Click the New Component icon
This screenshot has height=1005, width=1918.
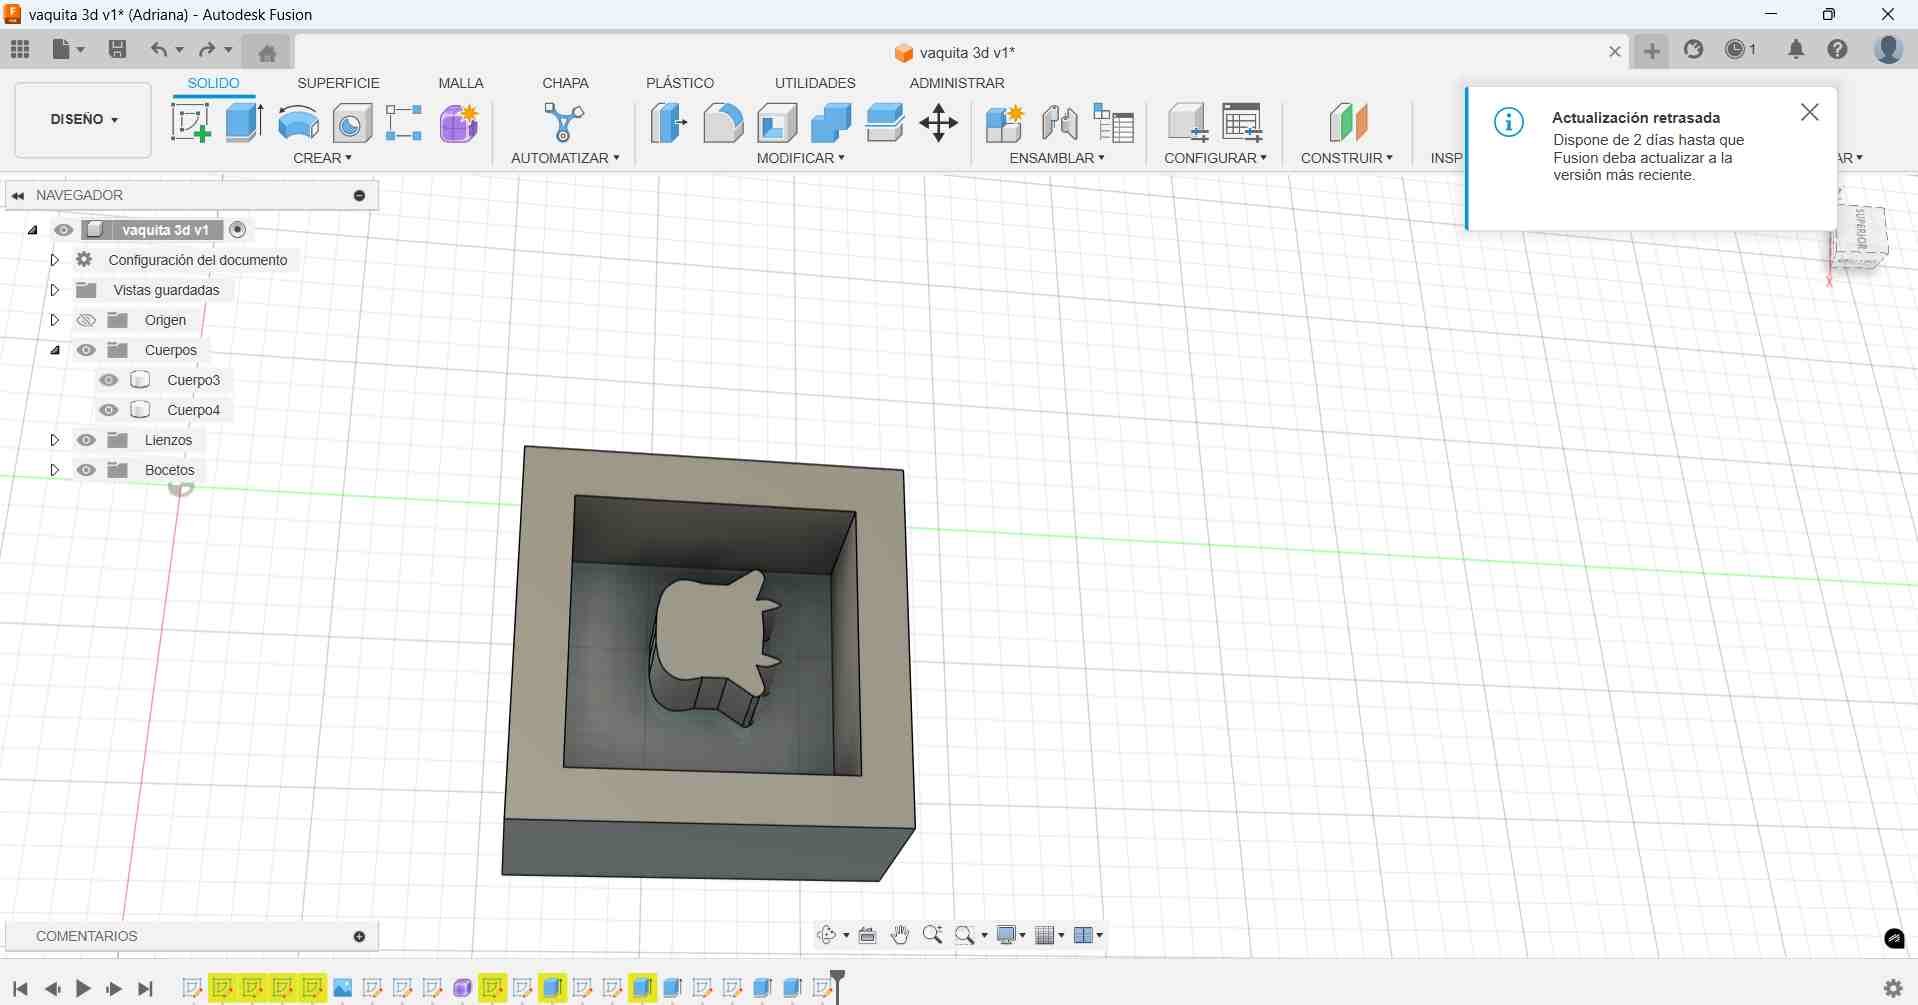click(1005, 123)
